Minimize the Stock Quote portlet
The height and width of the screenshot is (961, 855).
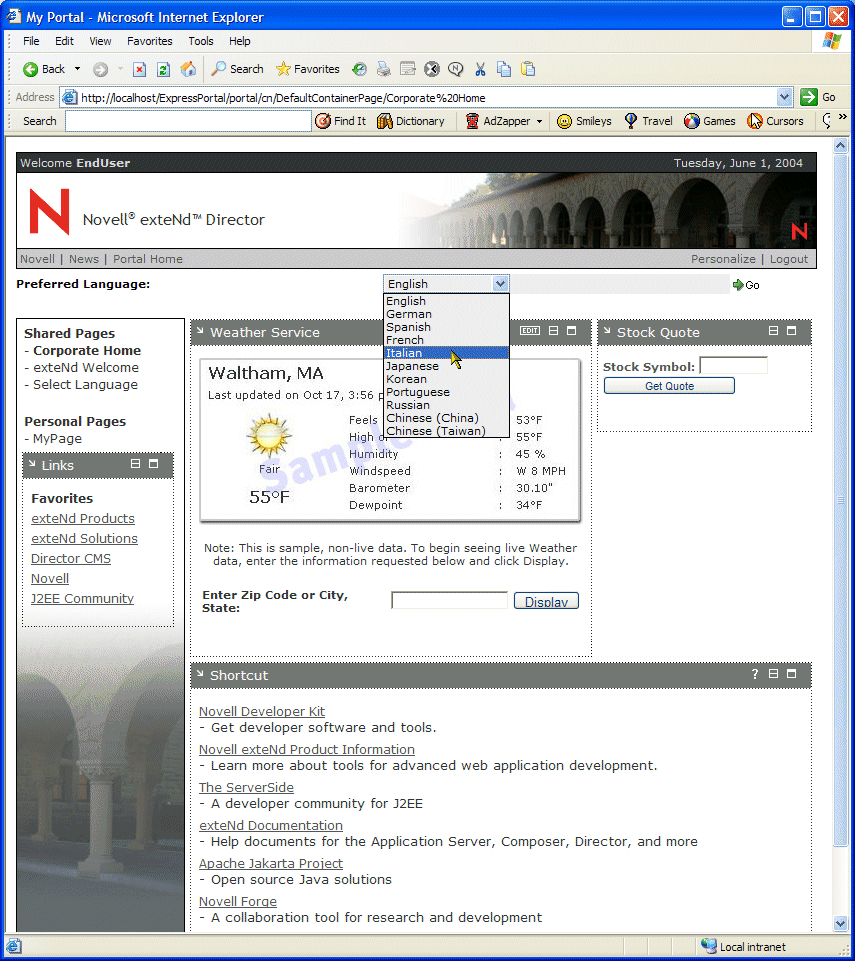(773, 331)
